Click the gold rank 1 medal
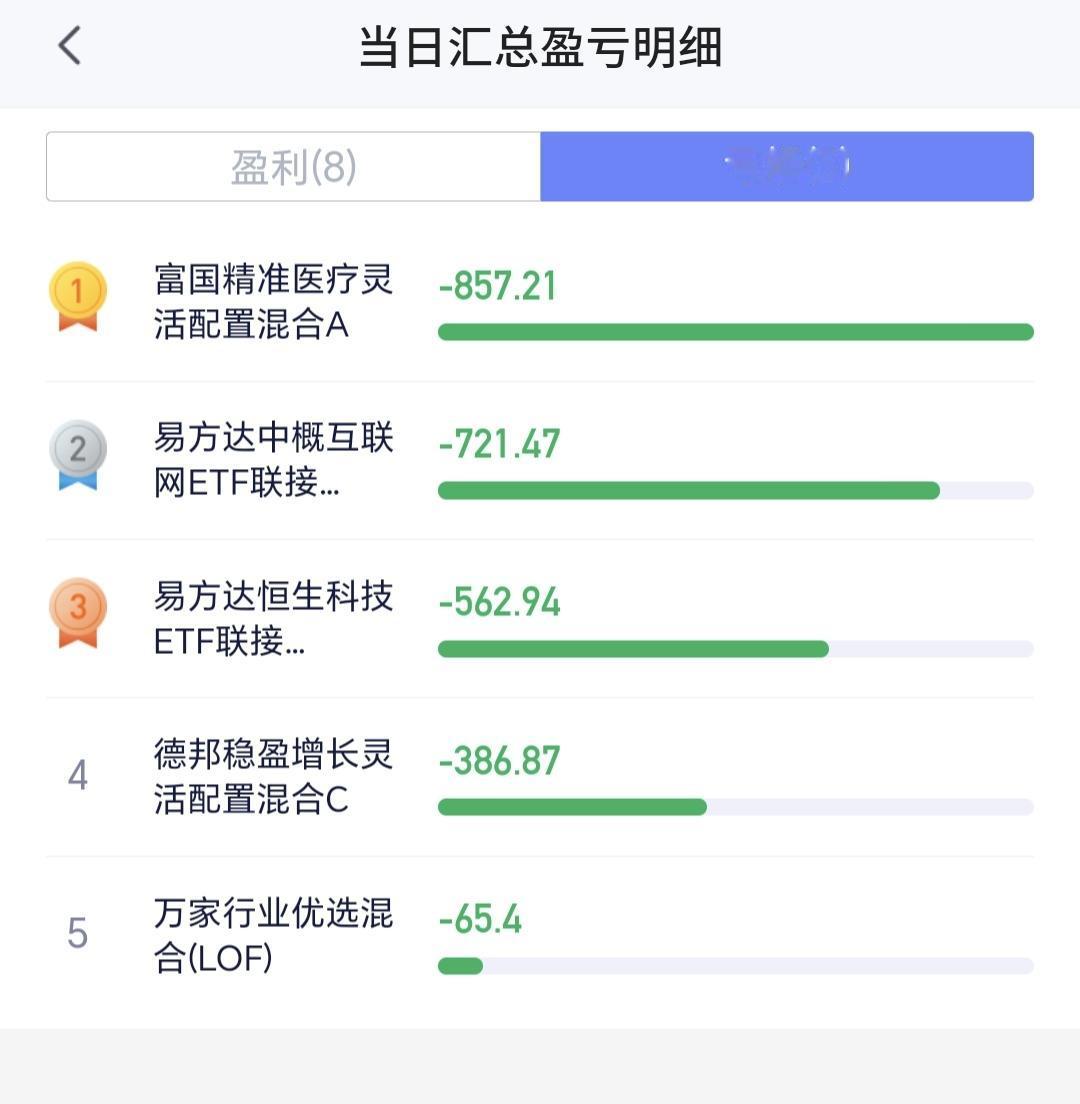 [x=77, y=296]
